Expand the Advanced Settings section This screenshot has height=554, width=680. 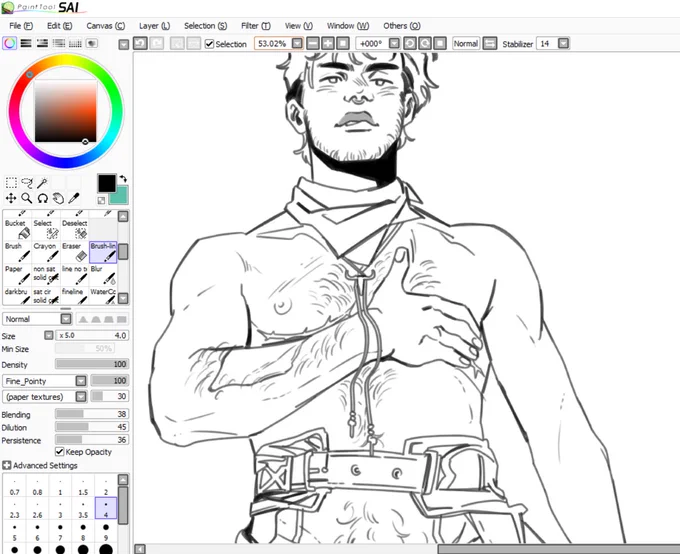click(7, 465)
